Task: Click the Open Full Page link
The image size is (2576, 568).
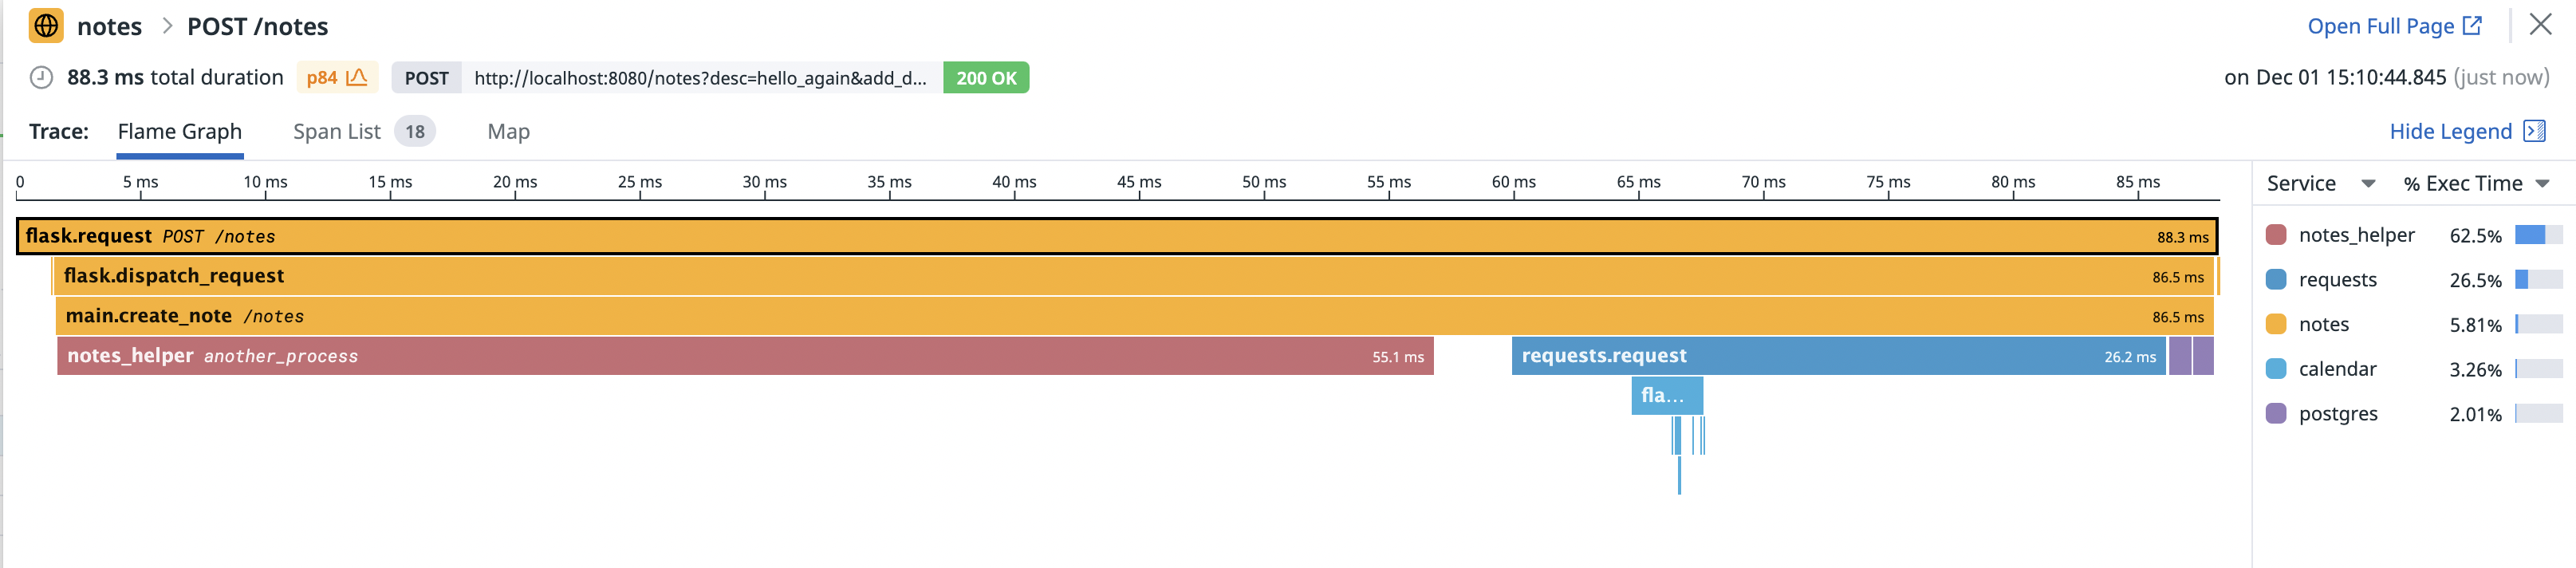Action: click(2383, 25)
